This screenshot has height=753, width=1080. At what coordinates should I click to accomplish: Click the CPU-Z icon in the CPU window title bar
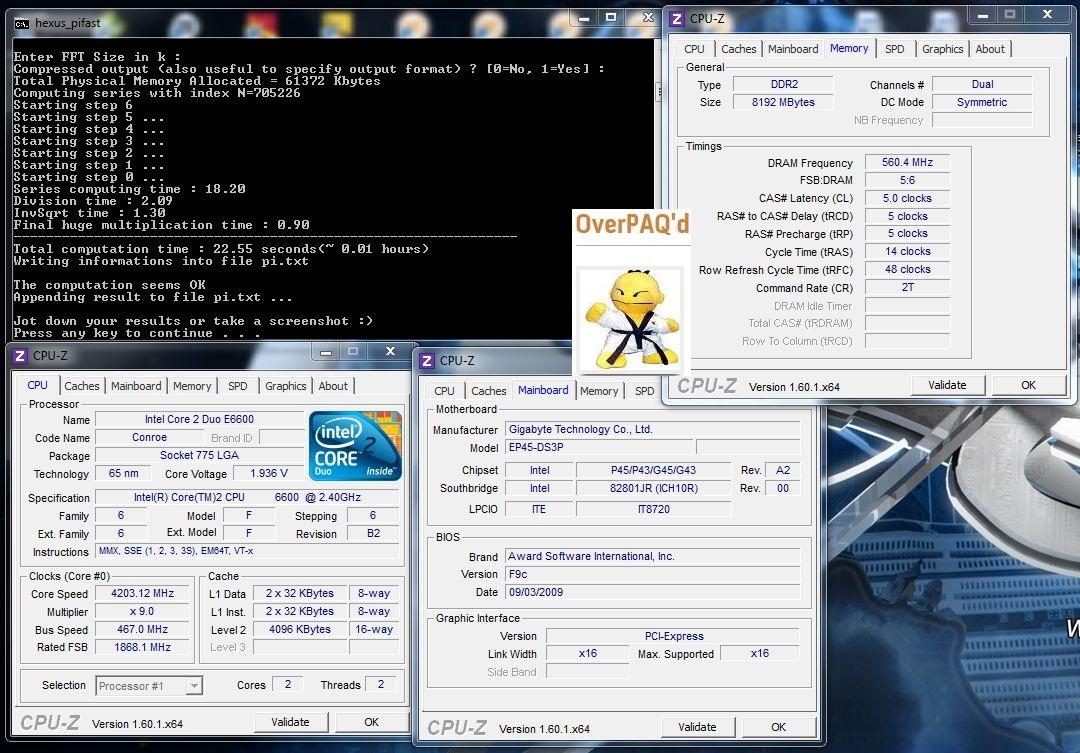[20, 355]
